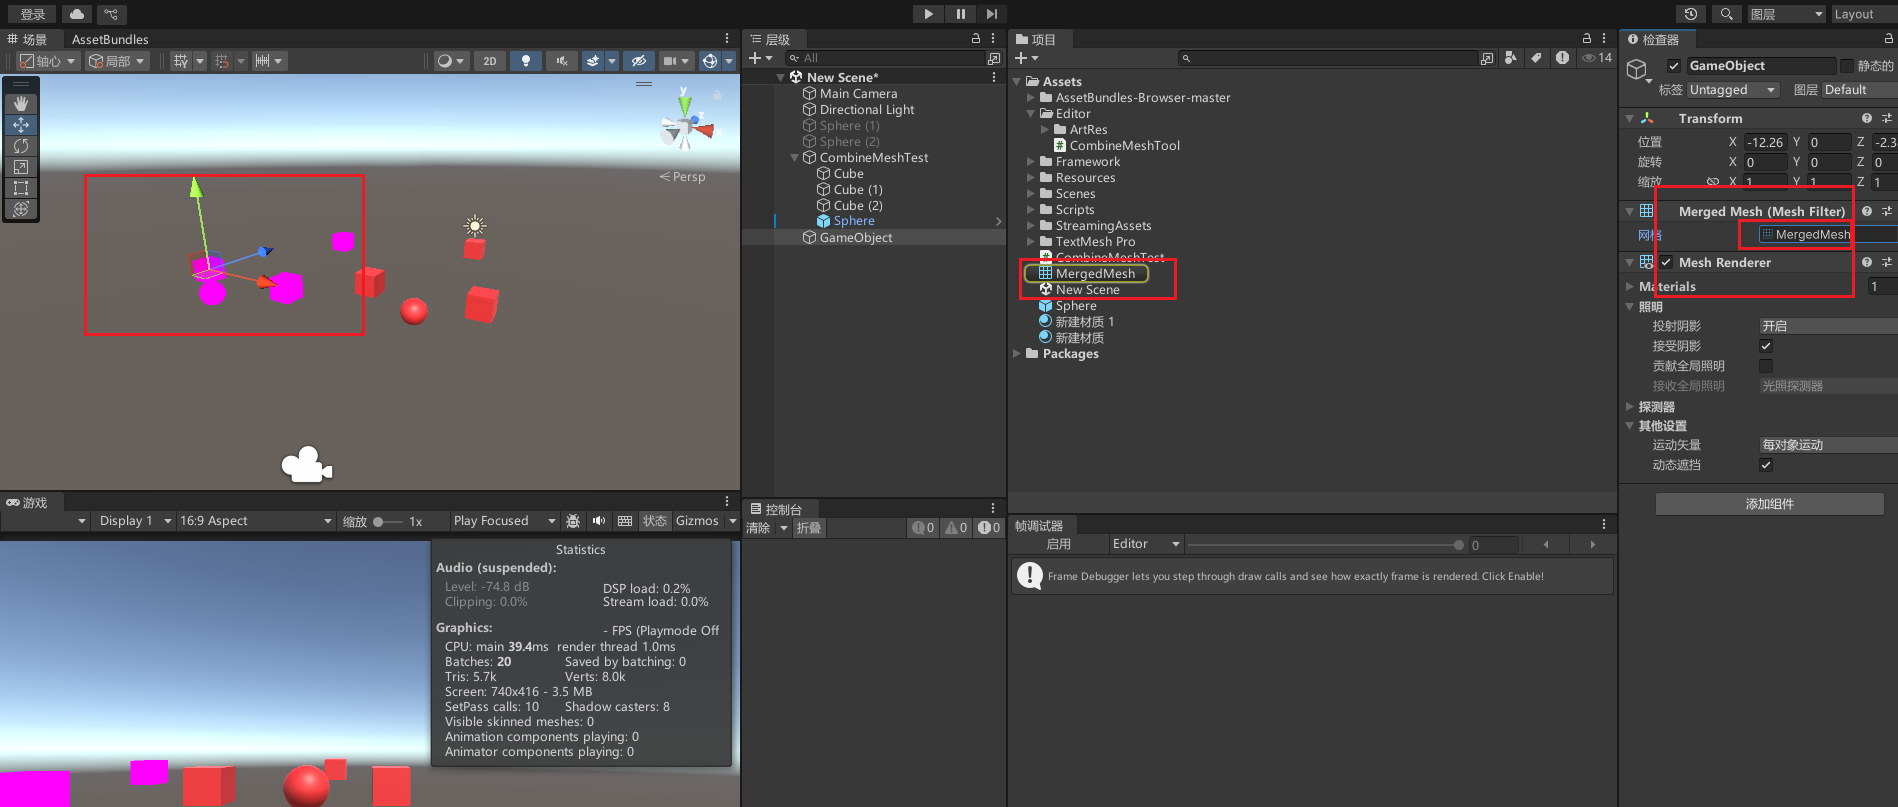This screenshot has width=1898, height=807.
Task: Click the 添加组件 (Add Component) button
Action: [x=1769, y=504]
